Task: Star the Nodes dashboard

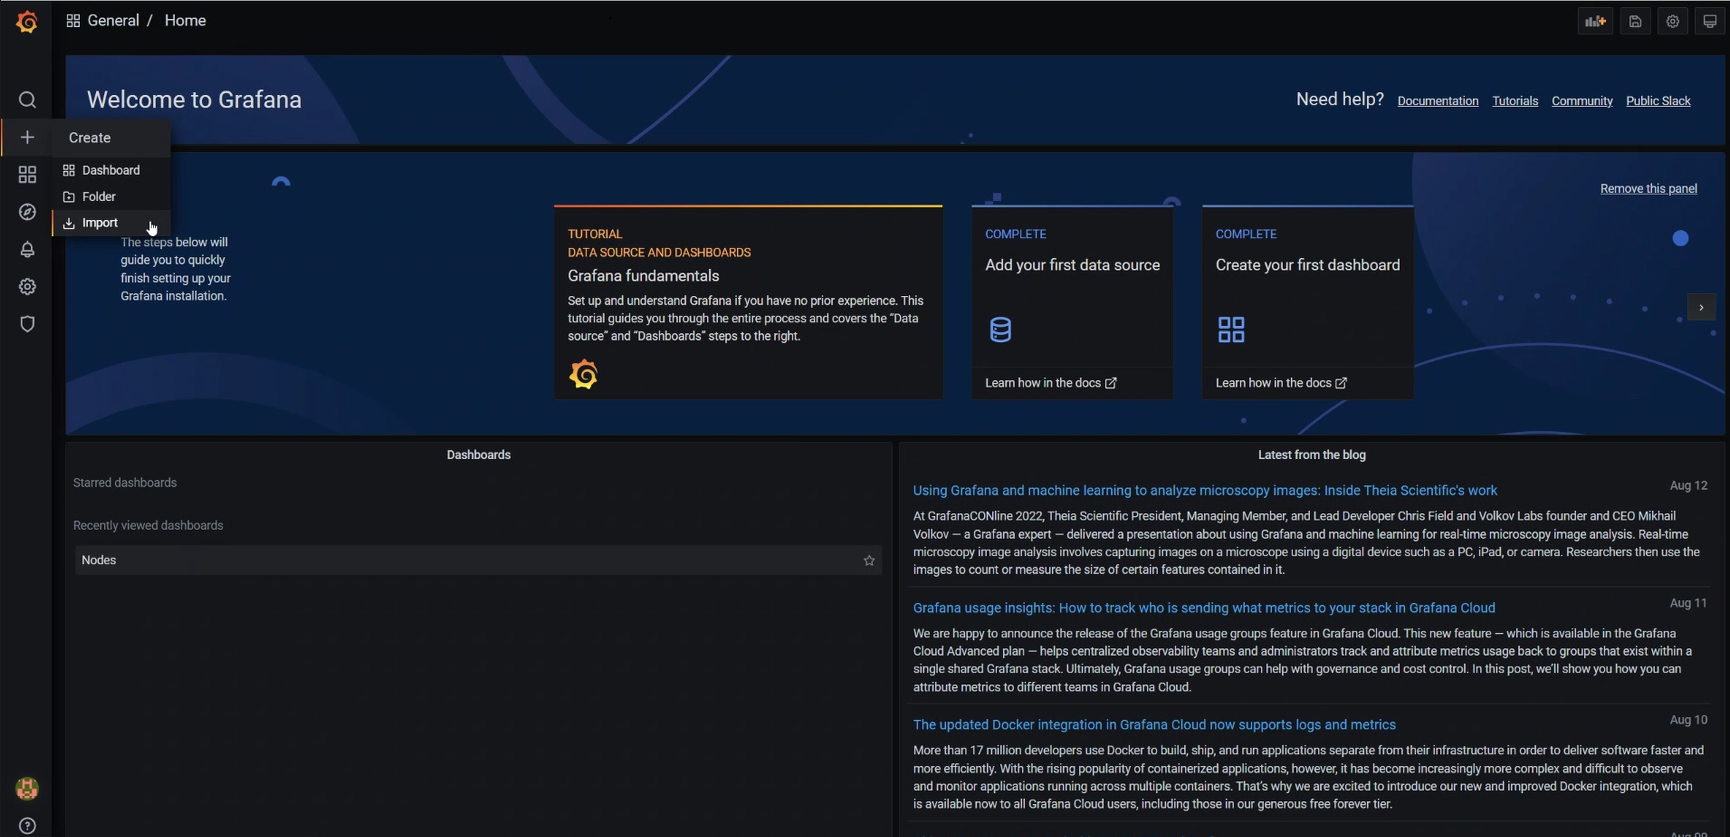Action: 869,561
